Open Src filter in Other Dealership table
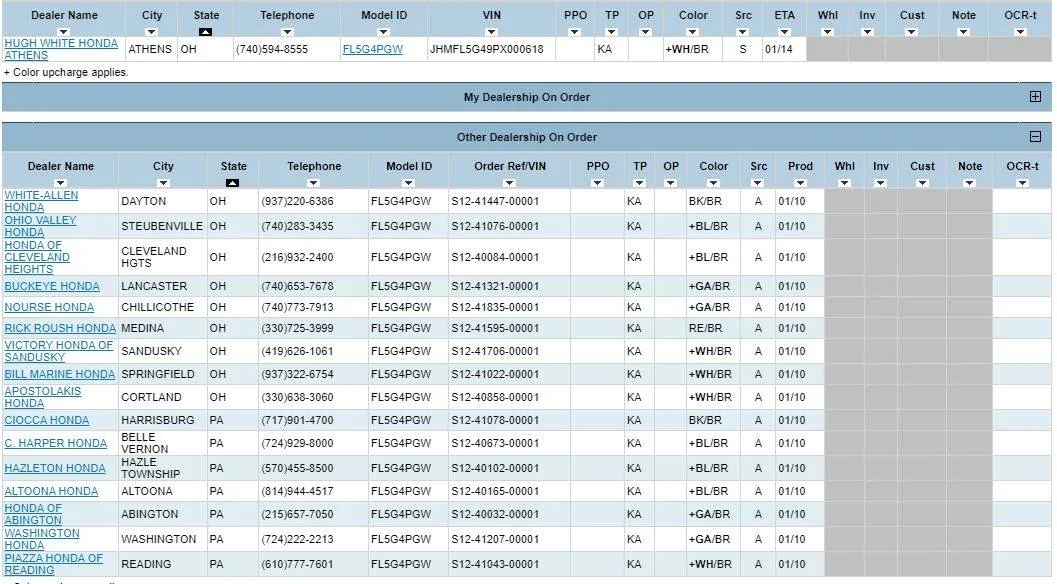Screen dimensions: 1057x584 (758, 183)
